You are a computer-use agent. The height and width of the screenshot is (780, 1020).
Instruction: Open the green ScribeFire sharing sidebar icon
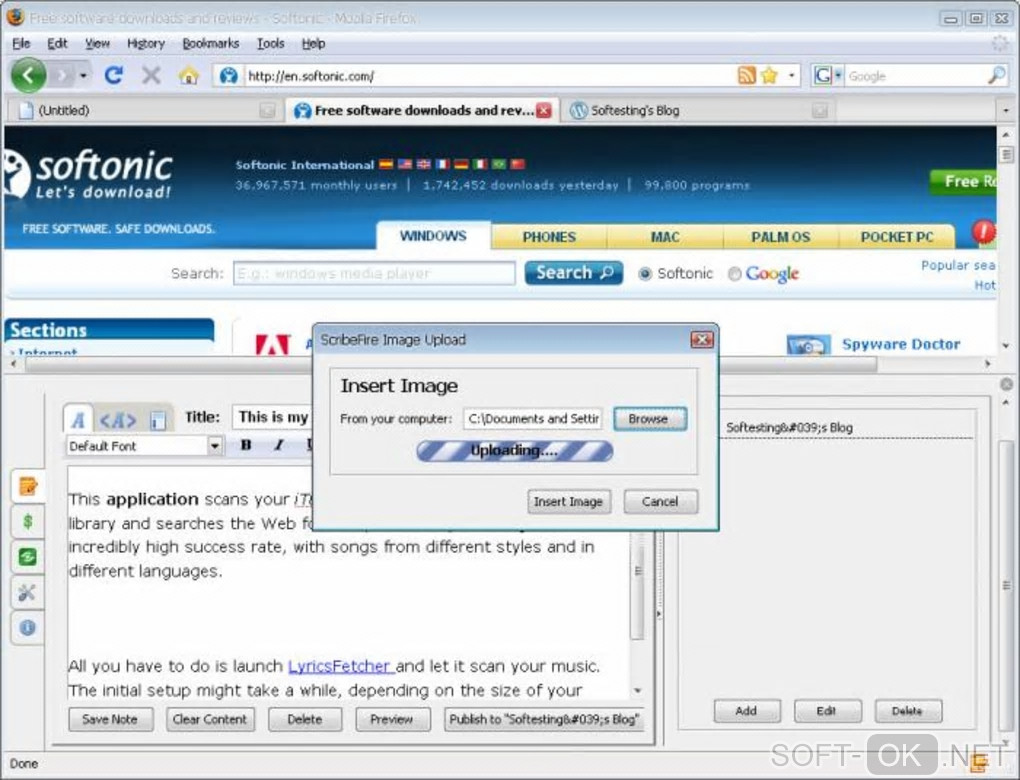tap(27, 557)
